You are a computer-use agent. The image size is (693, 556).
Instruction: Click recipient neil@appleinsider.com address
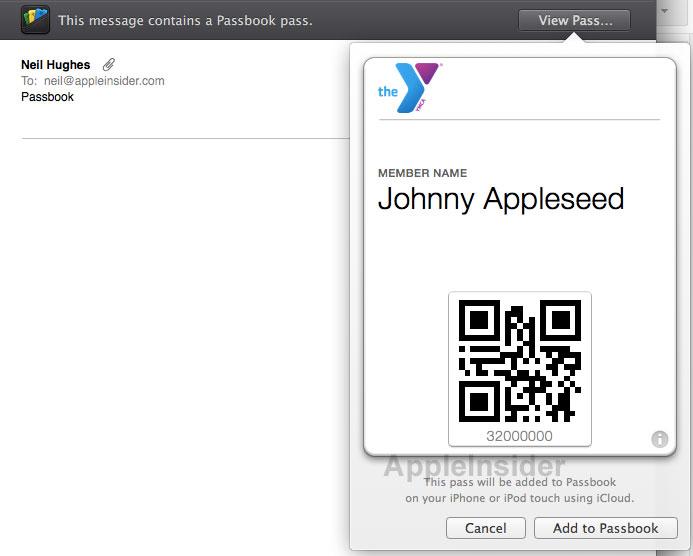tap(104, 81)
